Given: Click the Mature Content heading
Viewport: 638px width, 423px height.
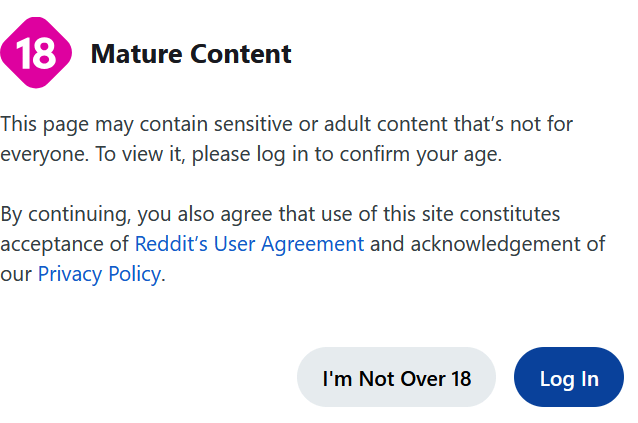Looking at the screenshot, I should pyautogui.click(x=191, y=54).
